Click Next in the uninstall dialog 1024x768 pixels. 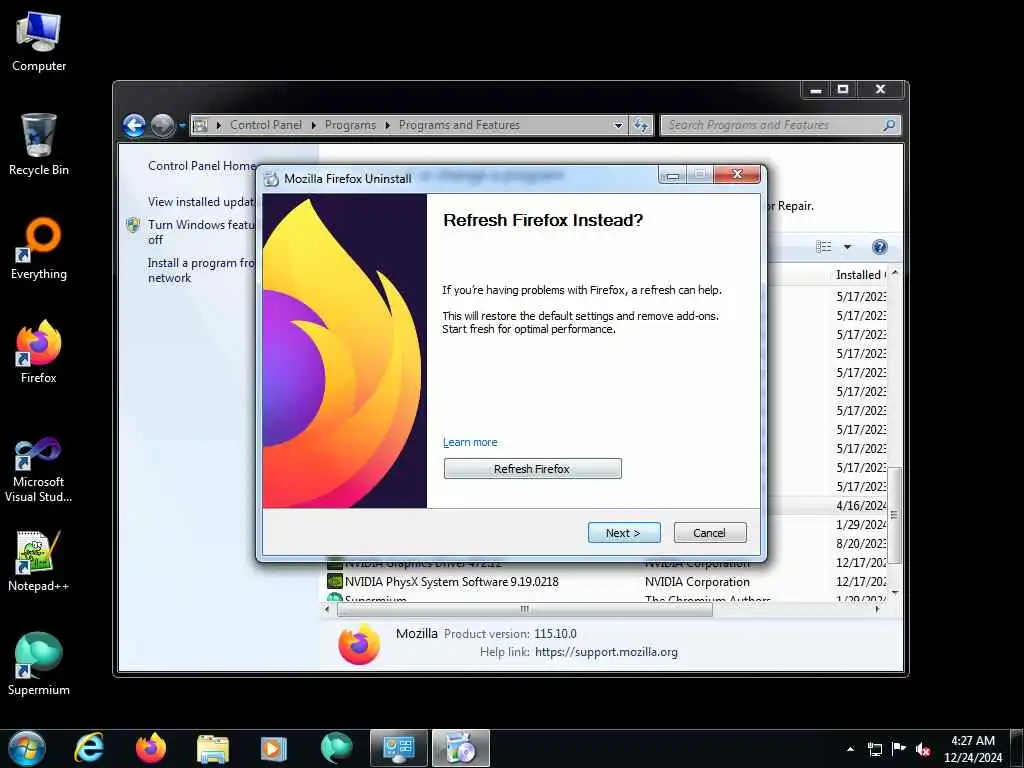point(624,533)
